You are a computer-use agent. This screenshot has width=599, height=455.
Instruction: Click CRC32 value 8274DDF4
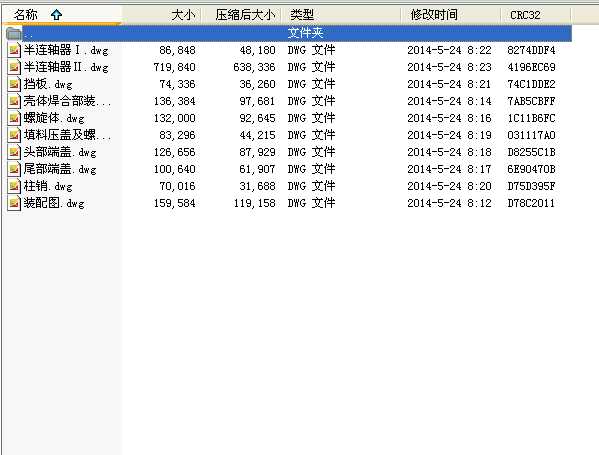click(x=531, y=50)
